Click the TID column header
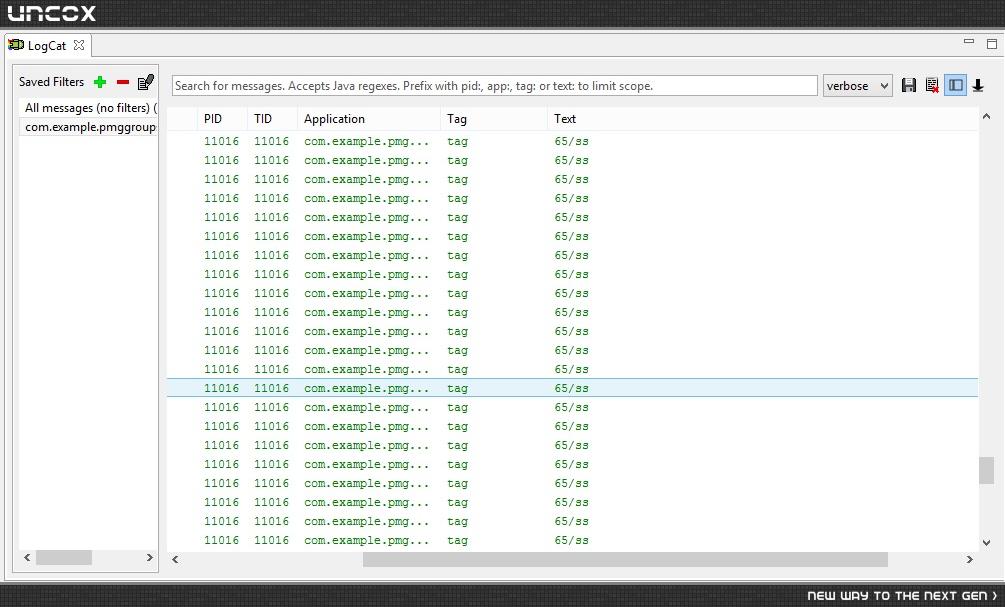The height and width of the screenshot is (607, 1005). click(272, 119)
